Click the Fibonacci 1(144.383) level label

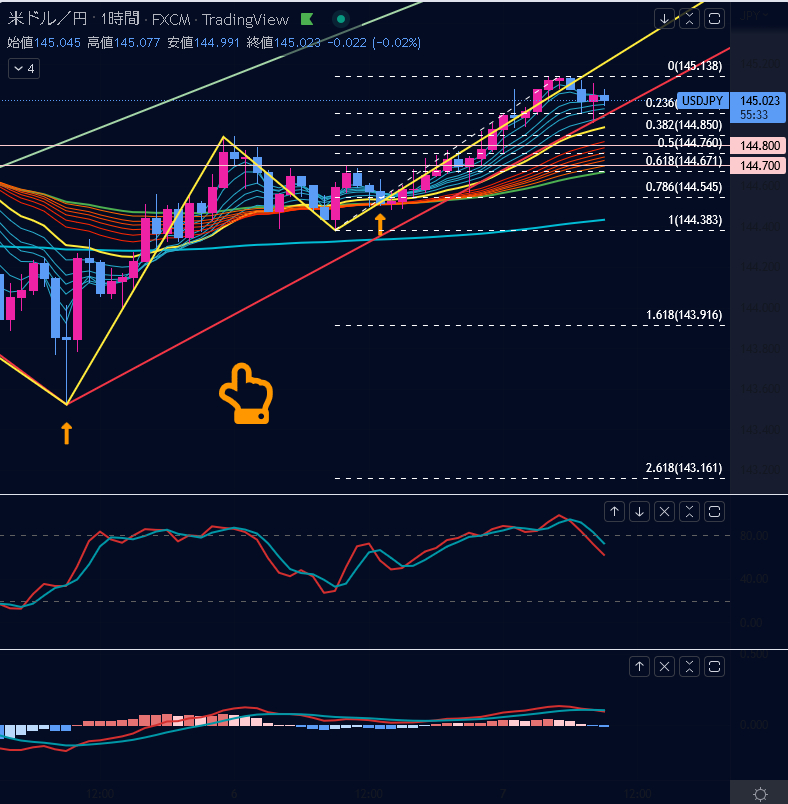tap(695, 220)
